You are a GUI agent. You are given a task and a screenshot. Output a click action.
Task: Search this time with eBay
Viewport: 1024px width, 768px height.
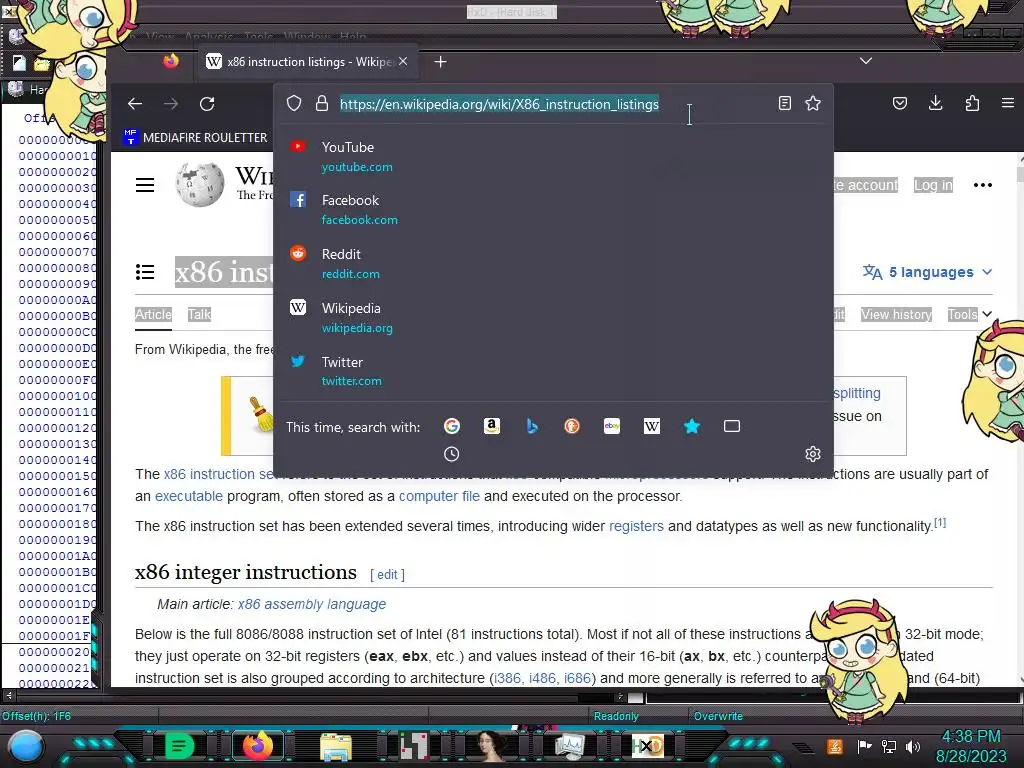pyautogui.click(x=612, y=426)
